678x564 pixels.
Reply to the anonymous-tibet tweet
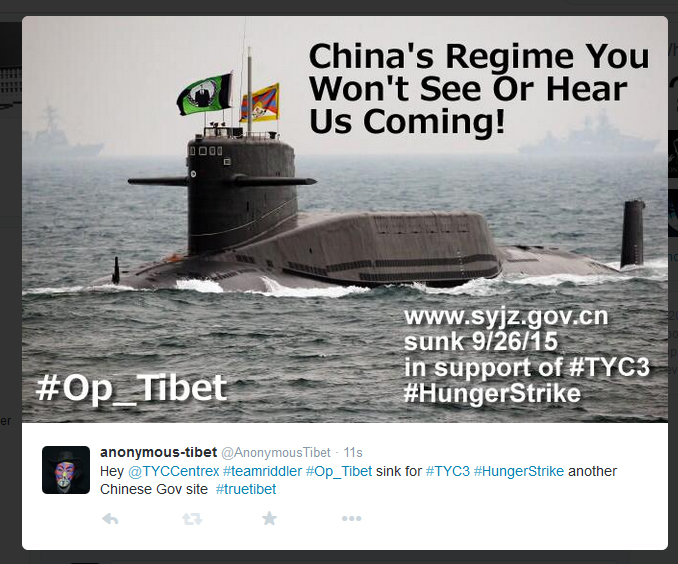[110, 518]
